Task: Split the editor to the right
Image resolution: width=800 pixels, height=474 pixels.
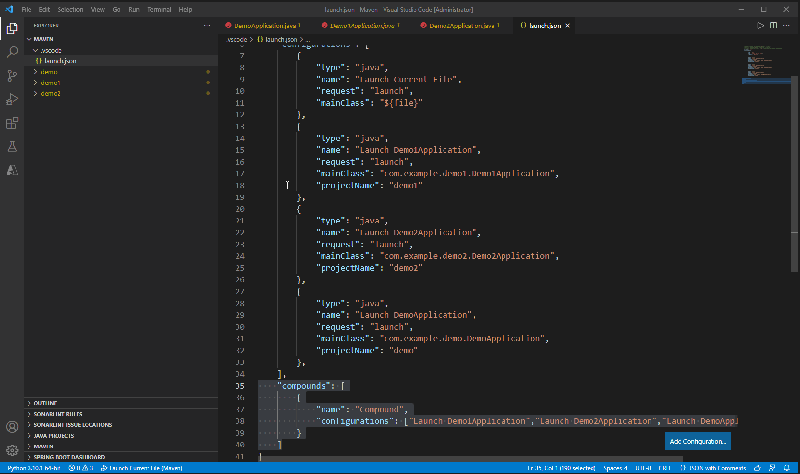Action: 773,26
